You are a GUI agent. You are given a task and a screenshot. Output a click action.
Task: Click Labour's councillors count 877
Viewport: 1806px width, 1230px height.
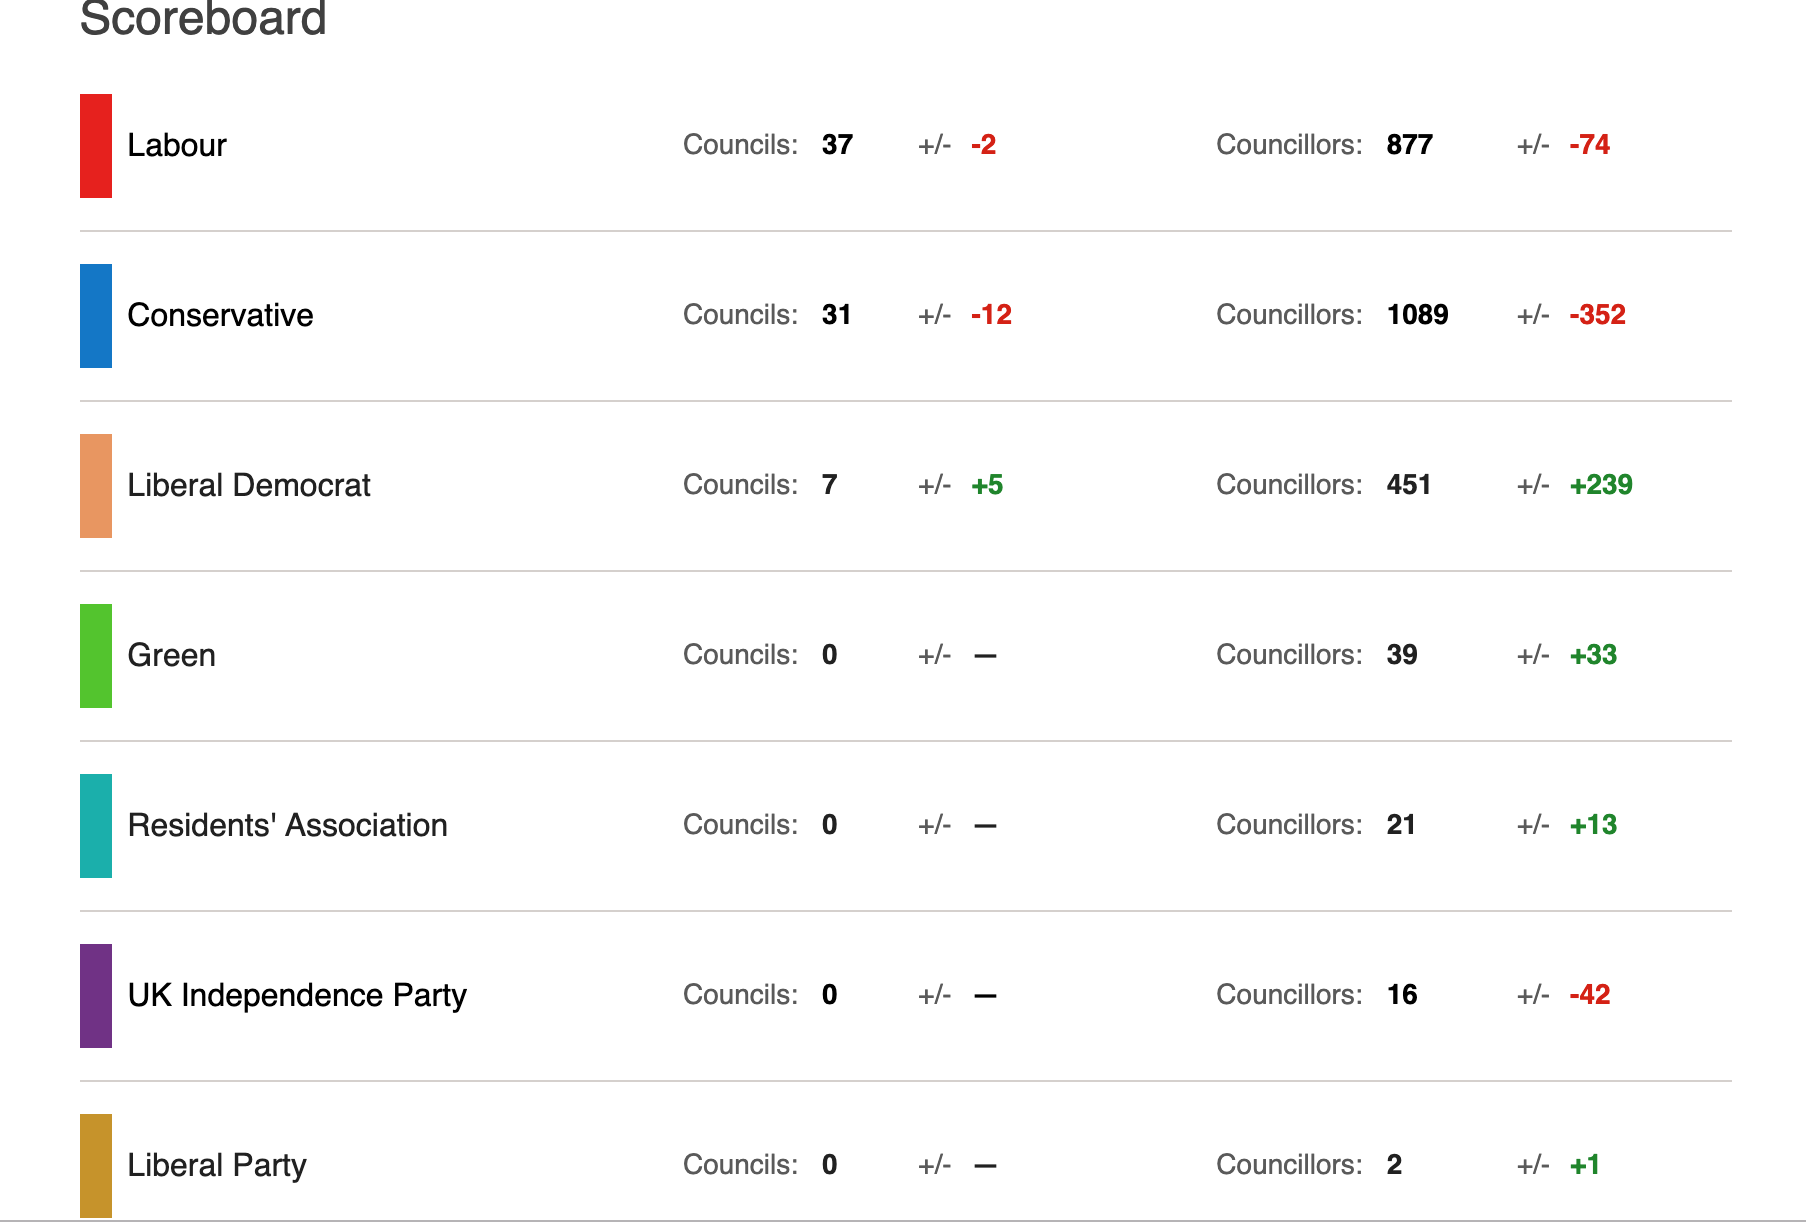click(x=1409, y=145)
